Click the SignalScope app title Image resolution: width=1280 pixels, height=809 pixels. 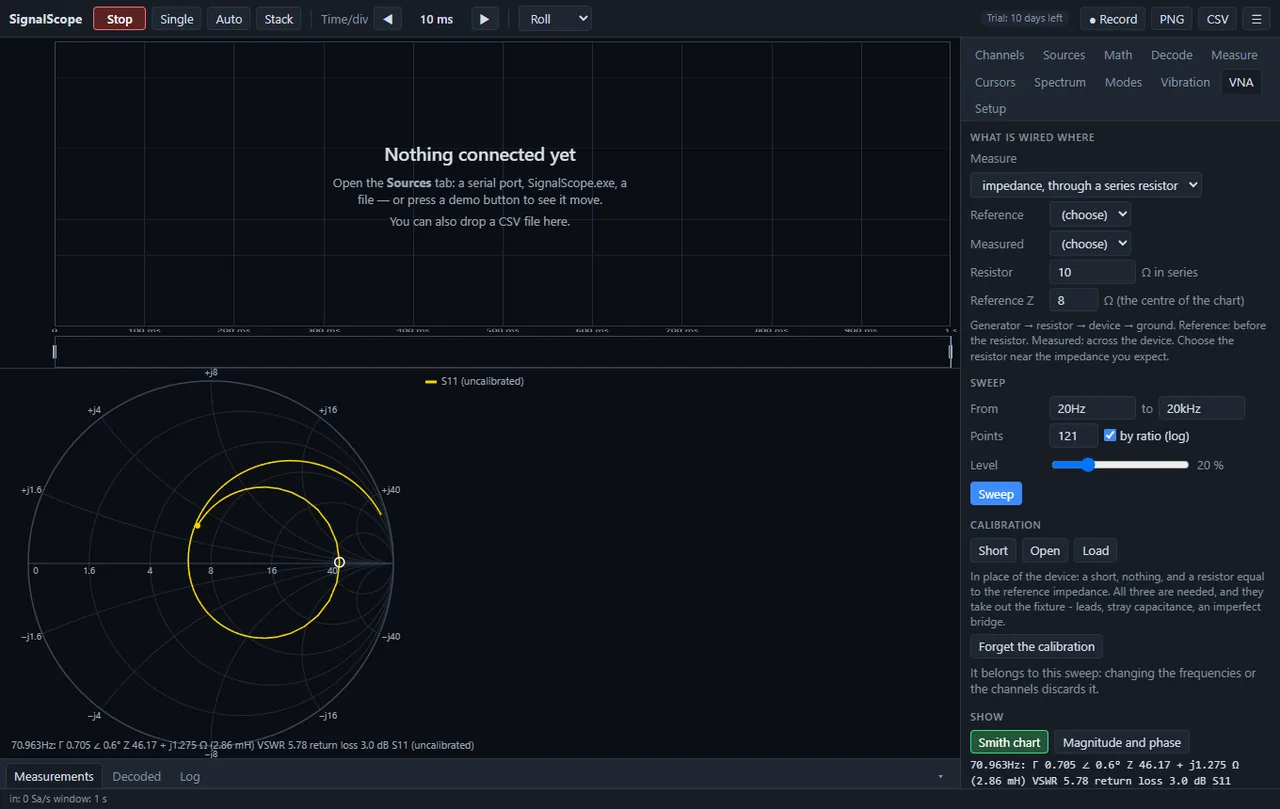(x=46, y=19)
